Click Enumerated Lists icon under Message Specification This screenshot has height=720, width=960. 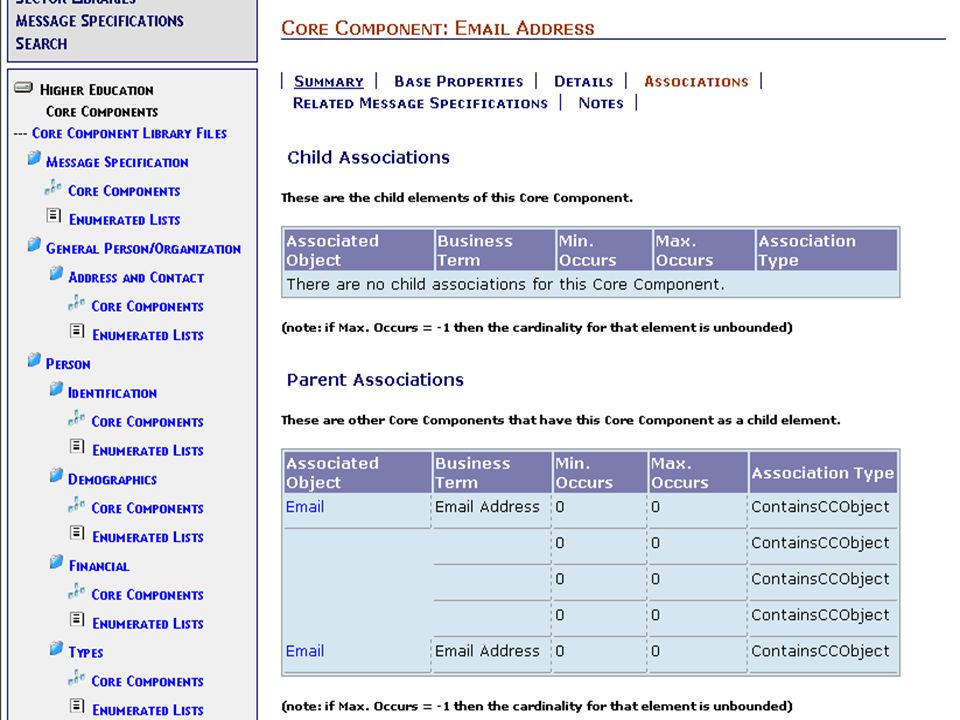tap(54, 216)
